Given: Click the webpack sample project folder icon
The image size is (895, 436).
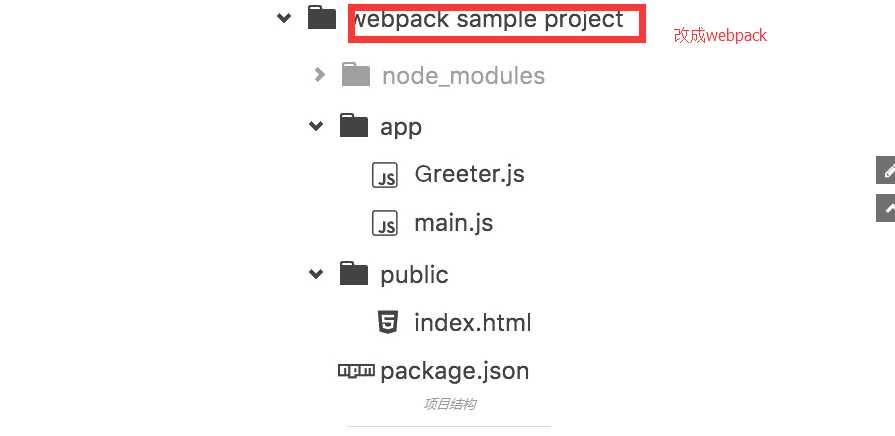Looking at the screenshot, I should (x=322, y=18).
